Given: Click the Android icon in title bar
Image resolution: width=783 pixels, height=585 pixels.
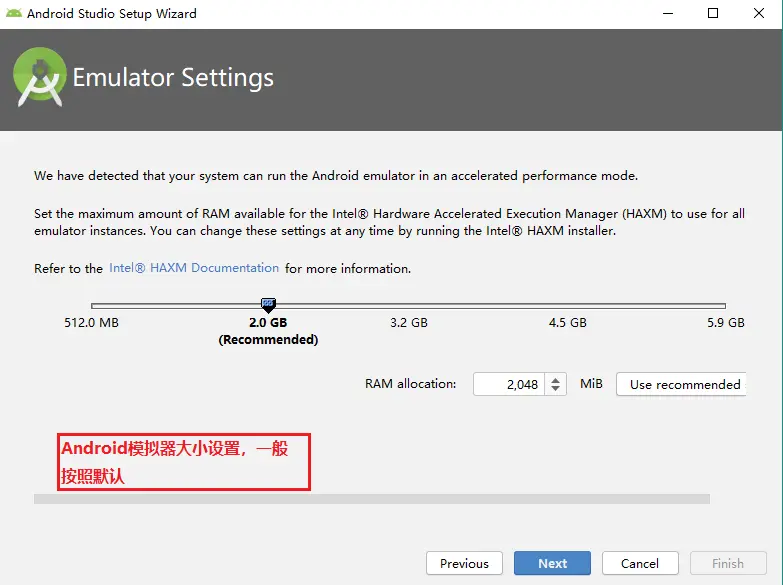Looking at the screenshot, I should [13, 13].
